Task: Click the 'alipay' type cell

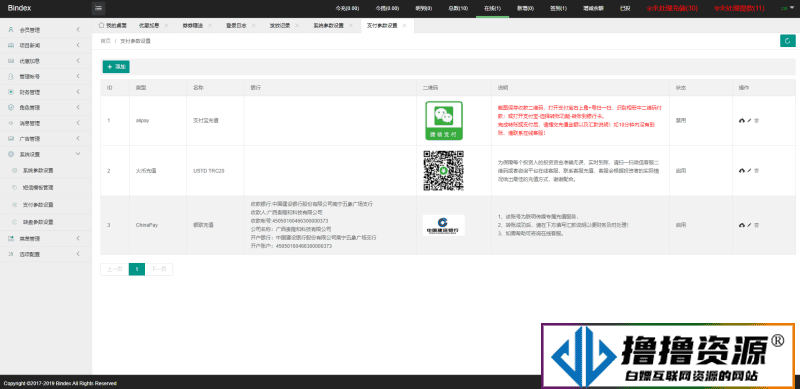Action: tap(142, 120)
